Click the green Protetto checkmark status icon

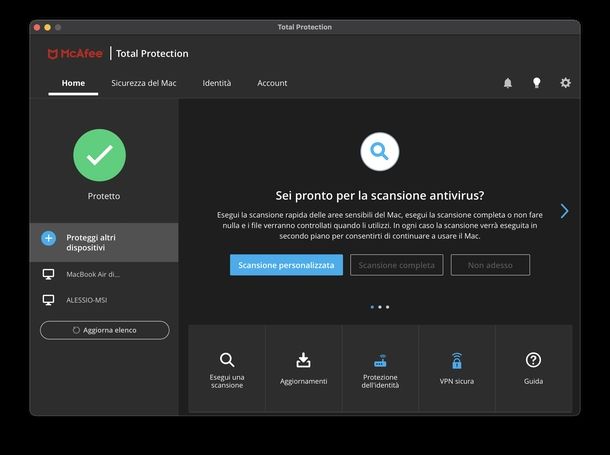click(100, 155)
